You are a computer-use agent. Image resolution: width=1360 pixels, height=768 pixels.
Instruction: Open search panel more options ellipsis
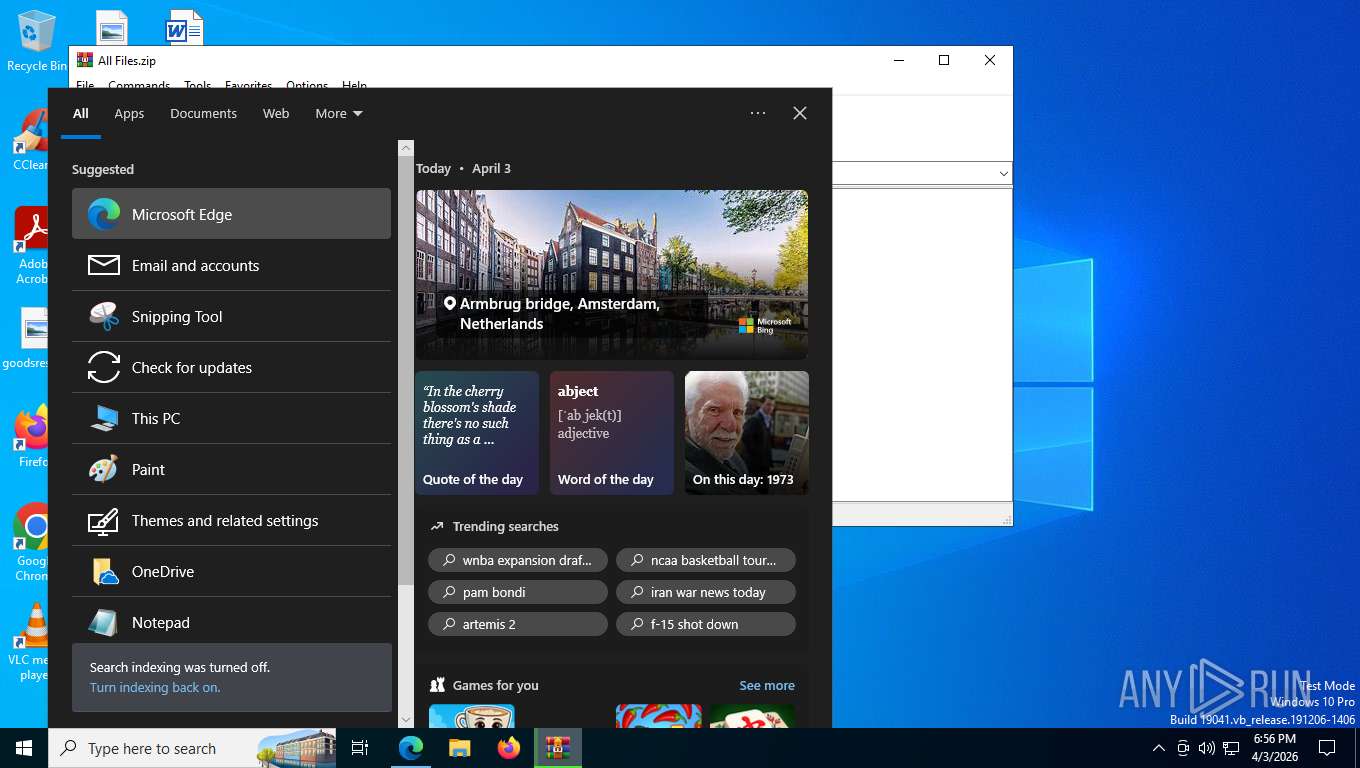pyautogui.click(x=758, y=113)
